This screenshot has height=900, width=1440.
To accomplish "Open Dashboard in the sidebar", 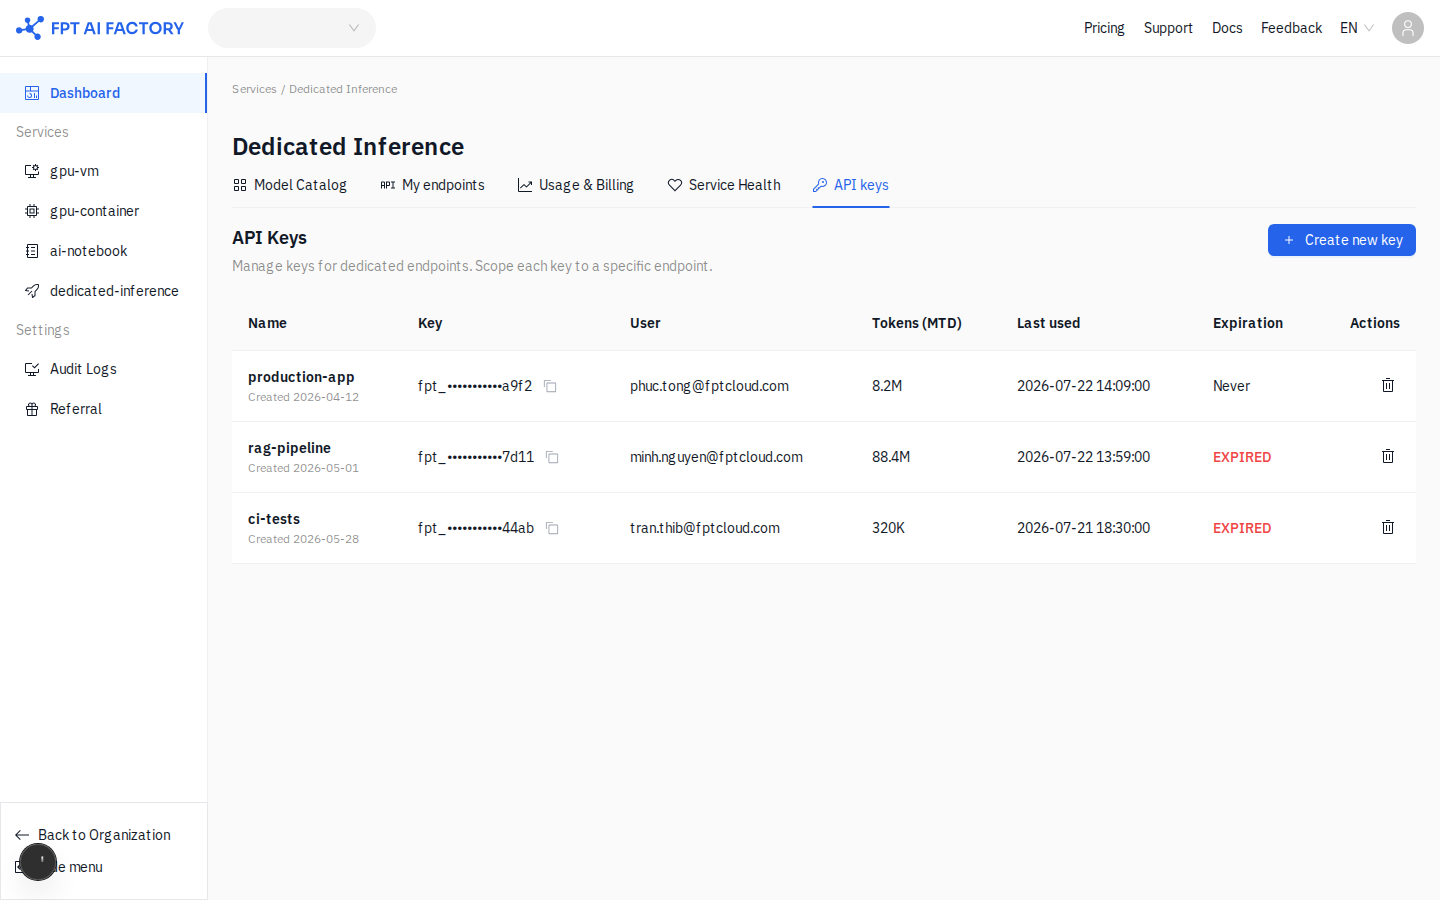I will point(103,93).
